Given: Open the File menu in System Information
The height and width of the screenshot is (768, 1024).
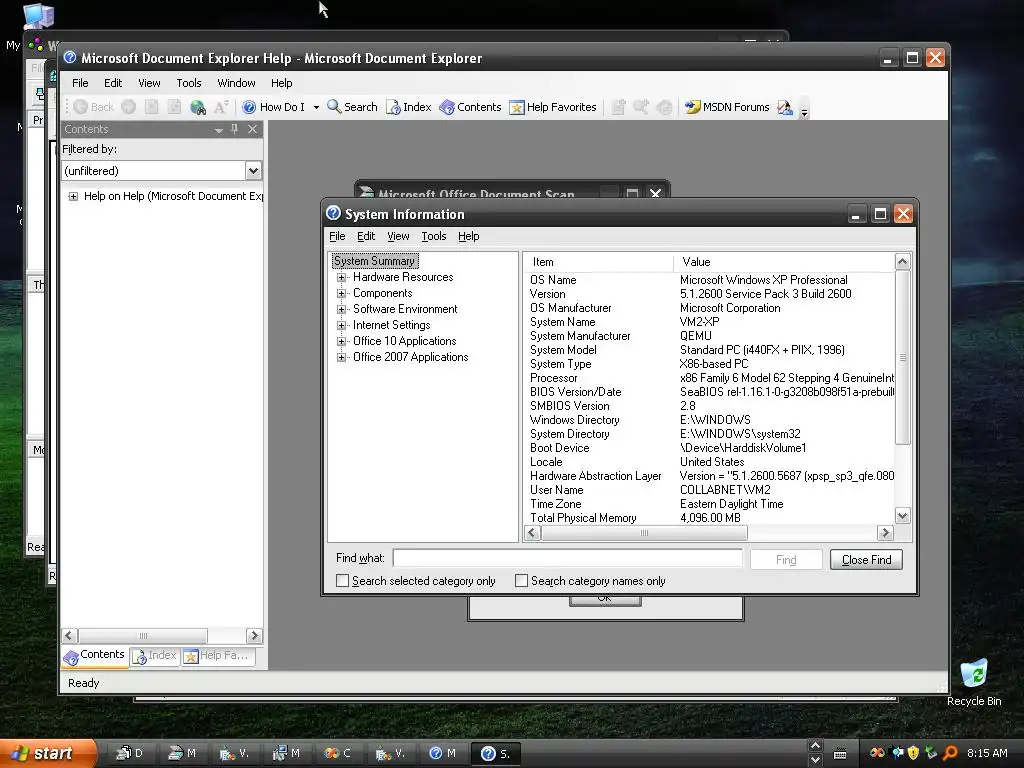Looking at the screenshot, I should click(x=337, y=236).
